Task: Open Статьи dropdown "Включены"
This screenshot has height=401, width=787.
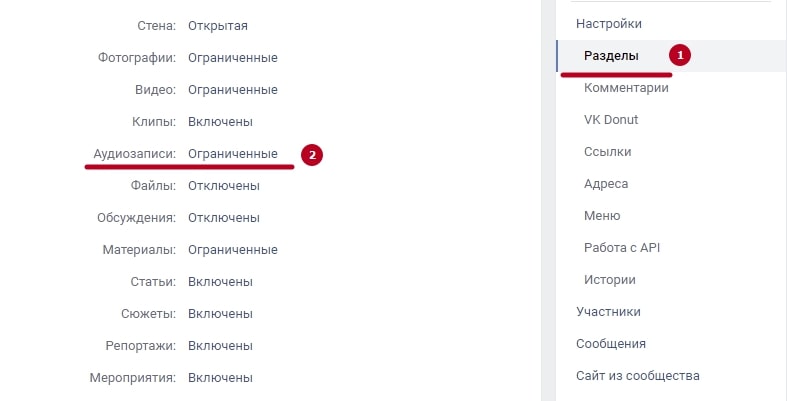Action: (220, 282)
